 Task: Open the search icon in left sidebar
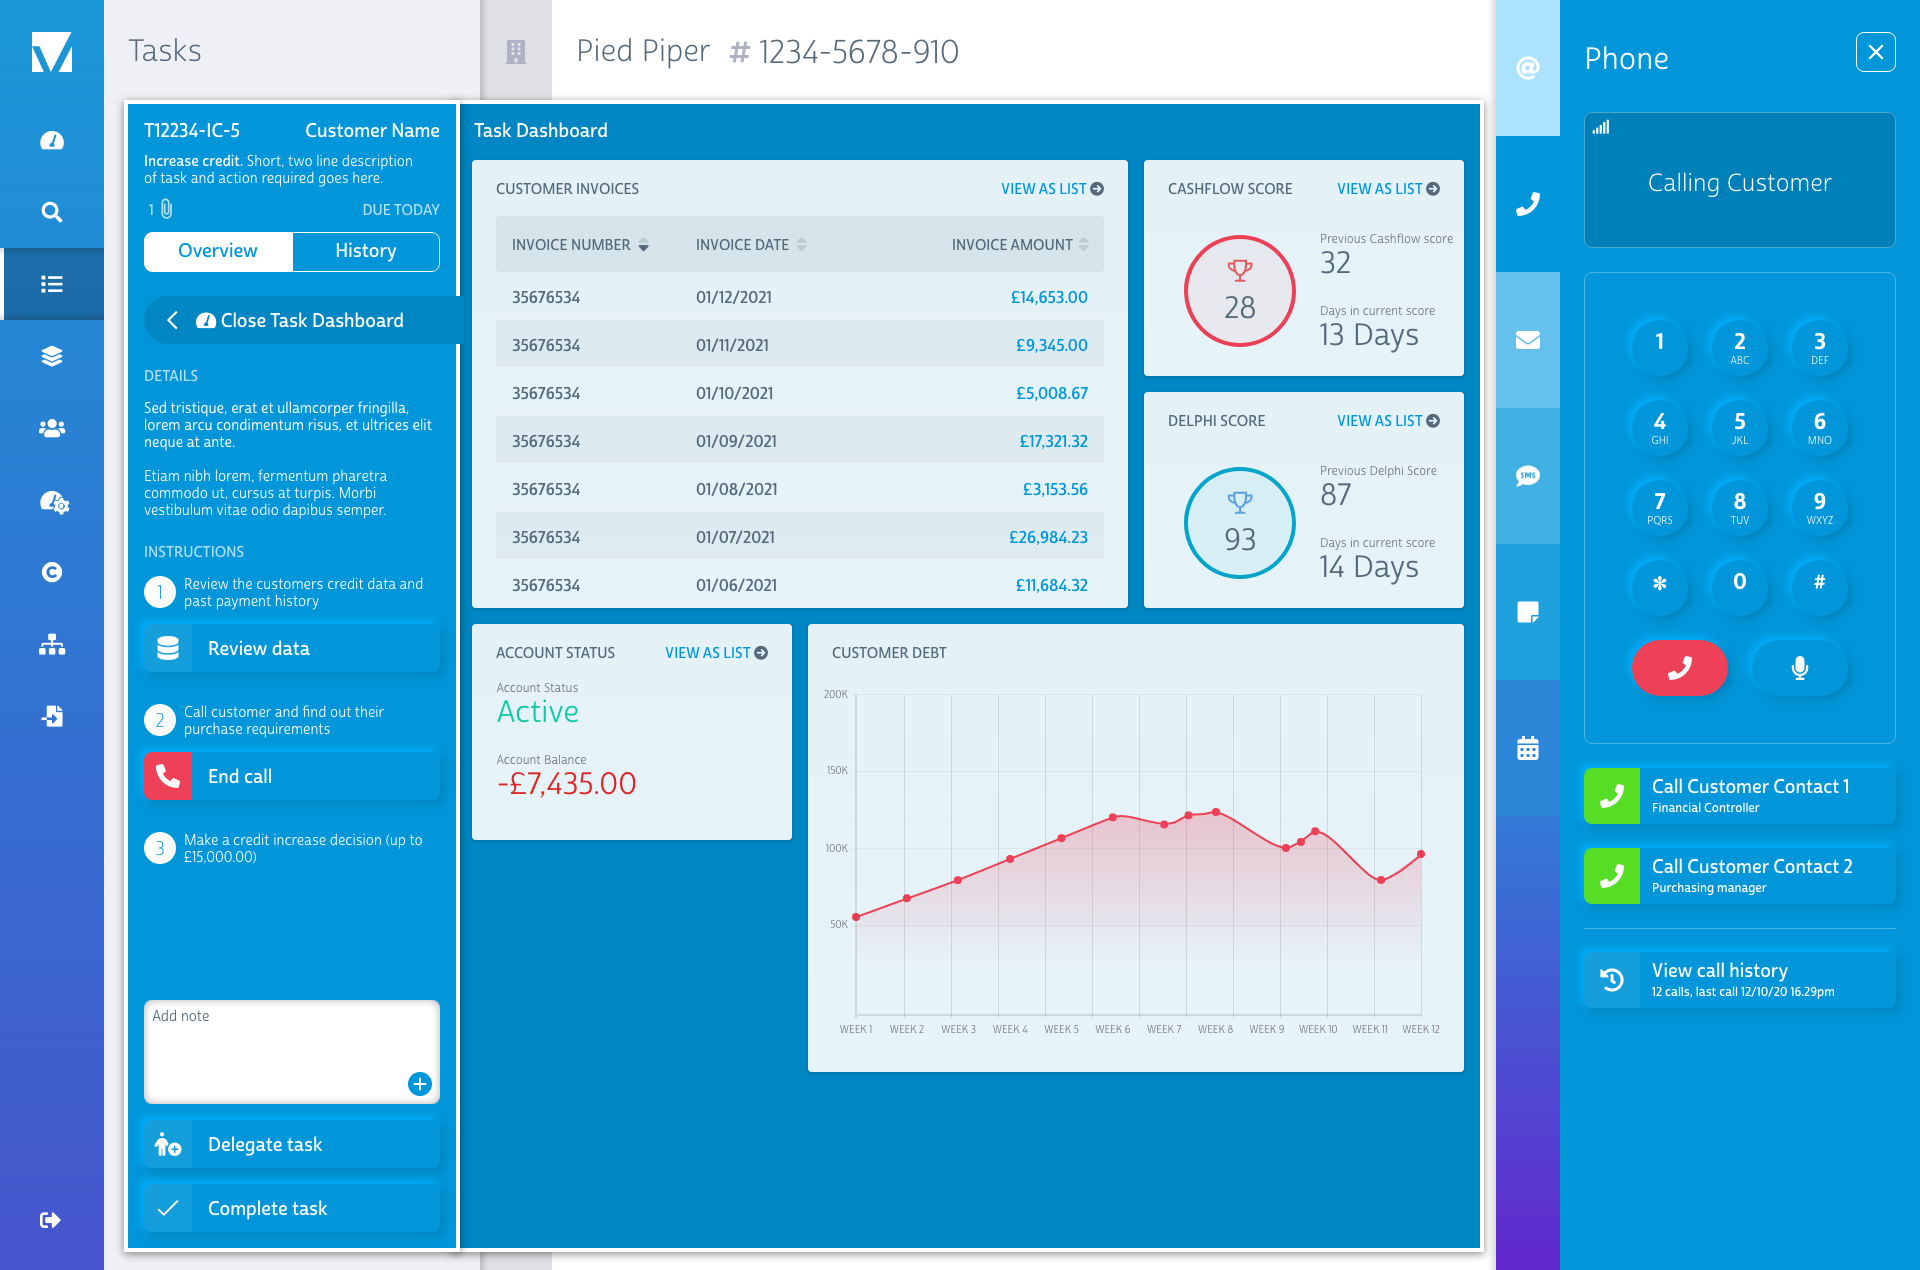52,212
